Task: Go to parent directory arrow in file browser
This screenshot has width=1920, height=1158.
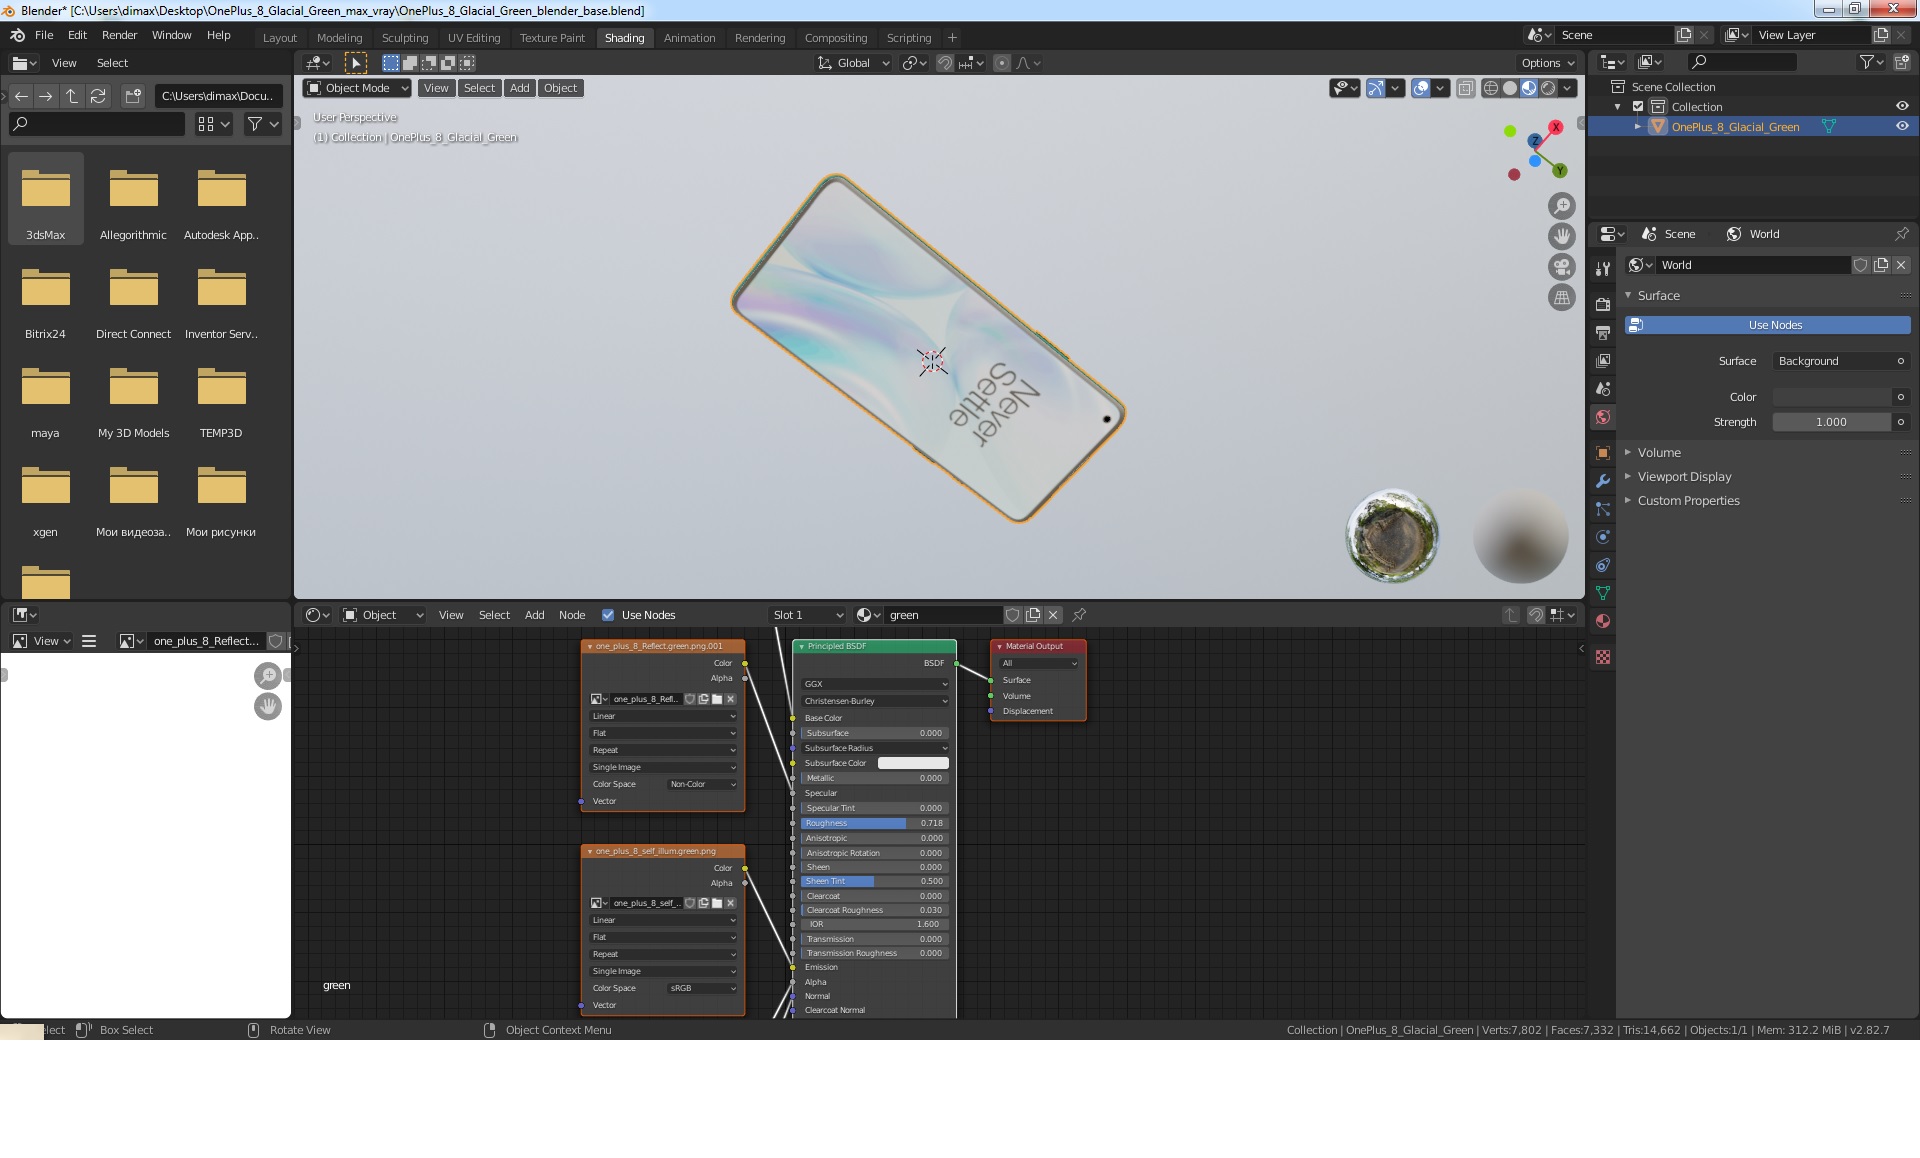Action: (72, 96)
